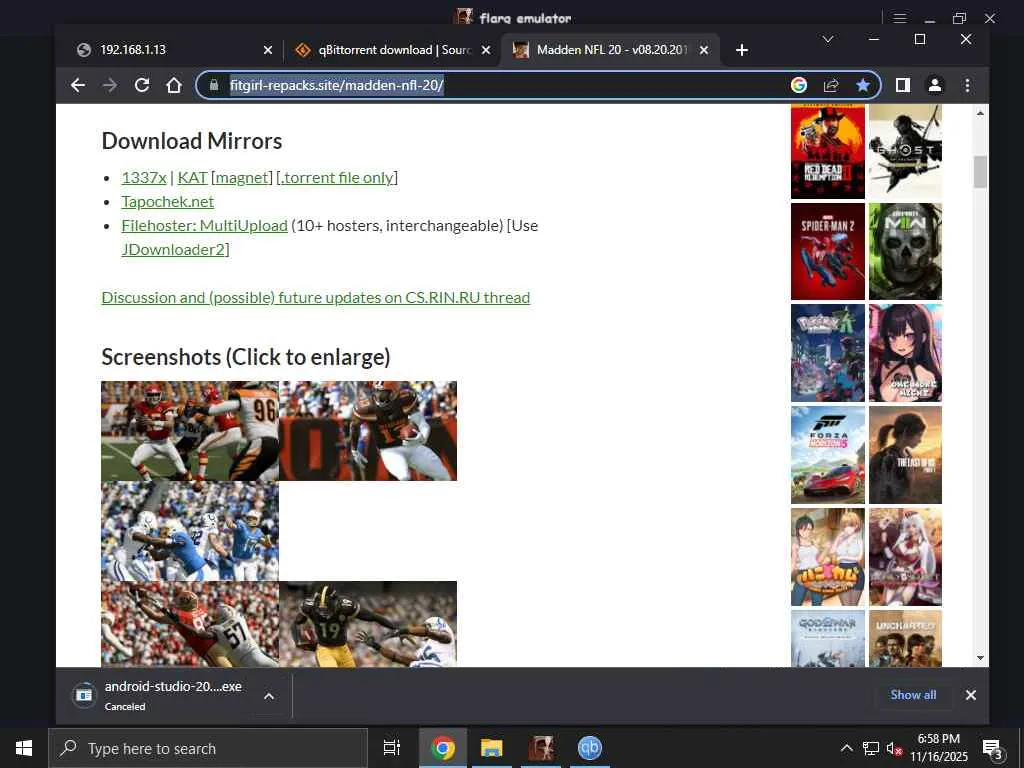Open Red Dead Redemption II cover
Image resolution: width=1024 pixels, height=768 pixels.
(x=827, y=152)
